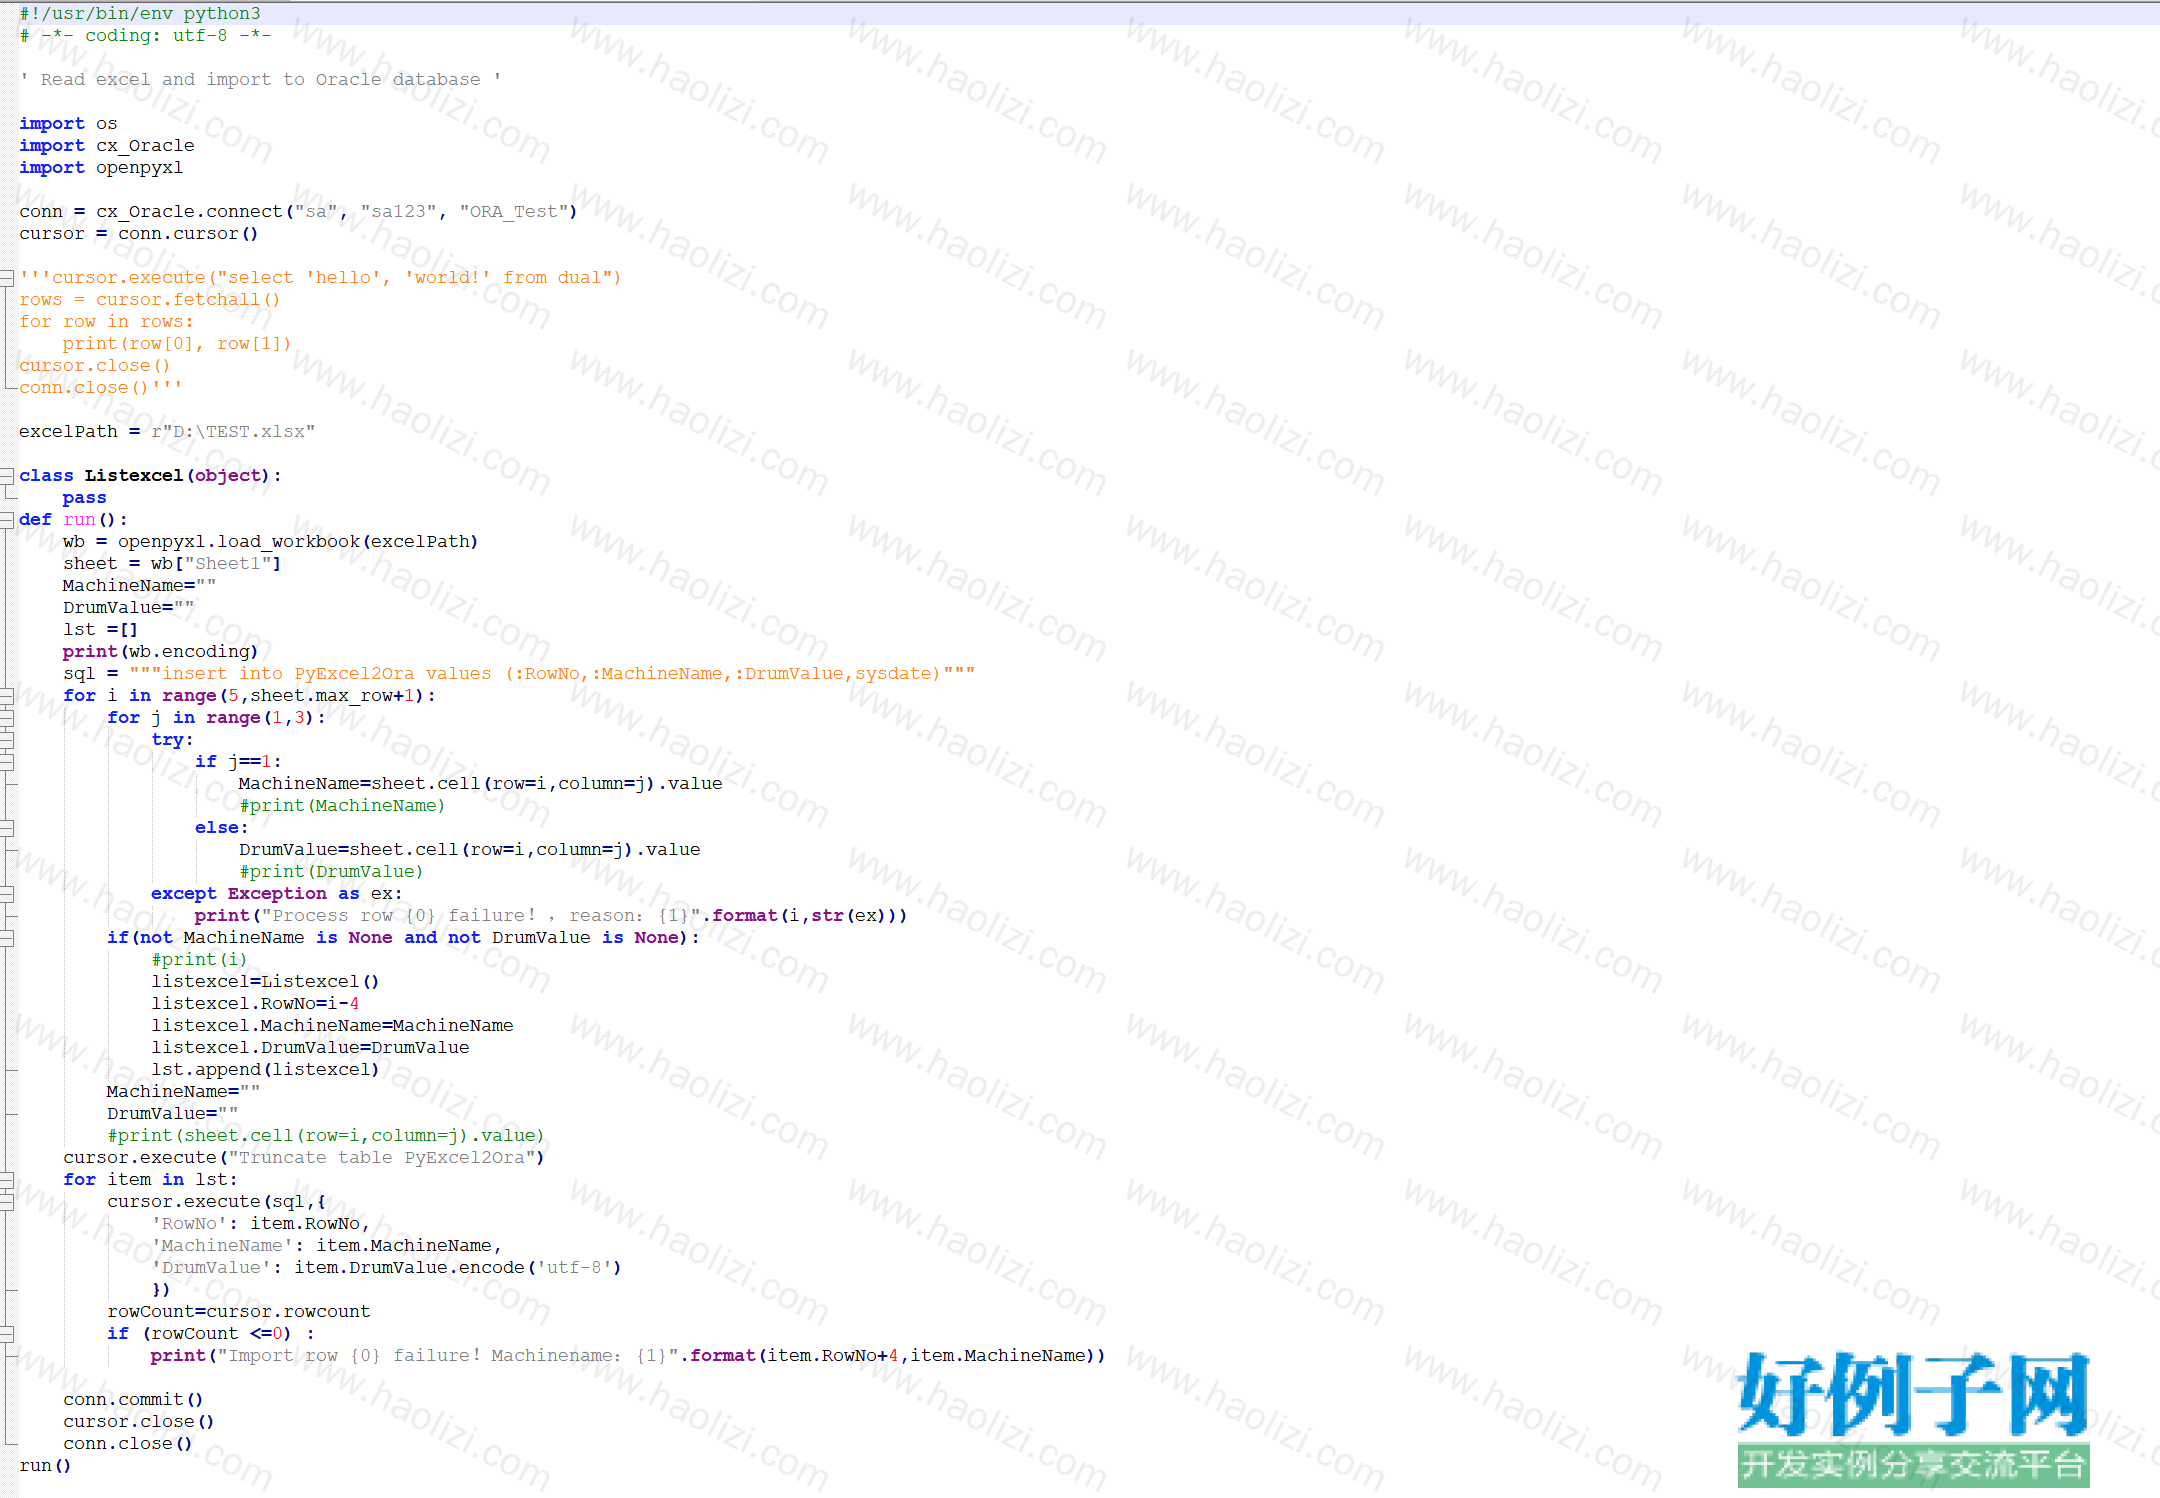Screen dimensions: 2160x1498
Task: Click the shebang line '#!/usr/bin/env python3'
Action: pyautogui.click(x=140, y=13)
